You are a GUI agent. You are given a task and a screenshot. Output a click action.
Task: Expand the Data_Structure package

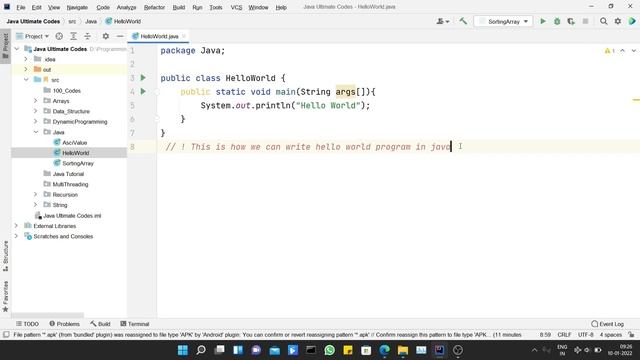point(36,111)
